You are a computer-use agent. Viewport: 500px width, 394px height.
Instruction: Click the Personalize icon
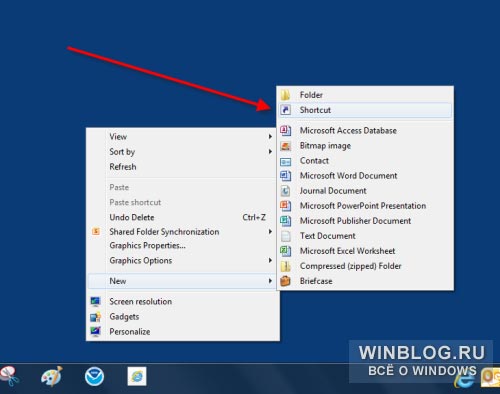click(x=95, y=331)
